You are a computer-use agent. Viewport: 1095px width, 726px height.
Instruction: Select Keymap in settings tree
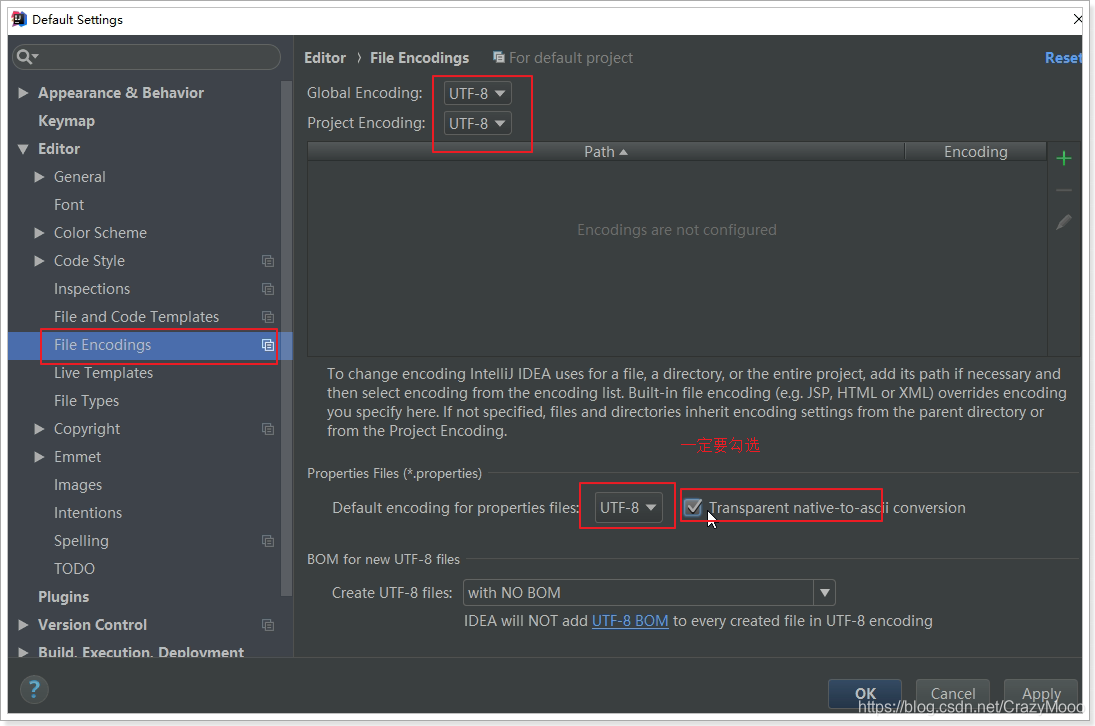(66, 121)
